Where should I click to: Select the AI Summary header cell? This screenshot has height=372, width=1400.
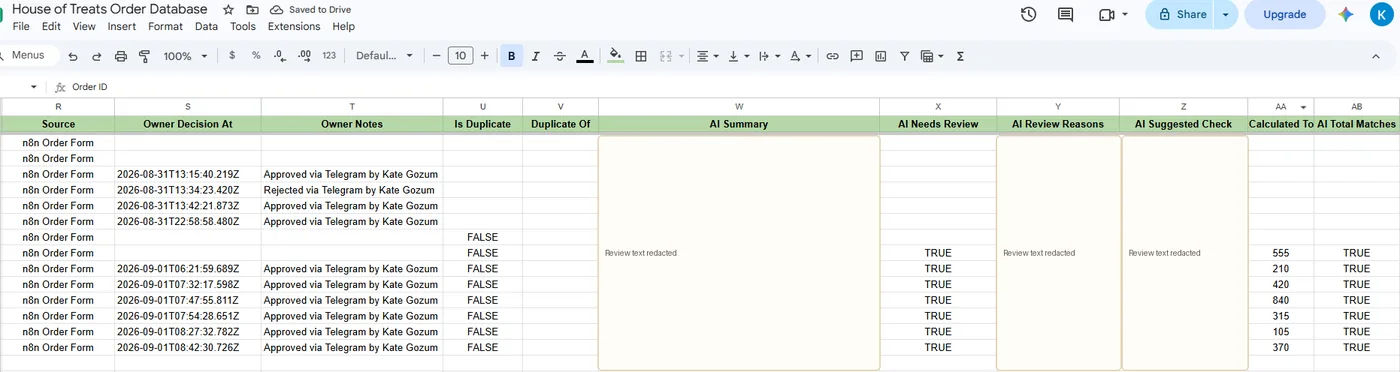[739, 124]
